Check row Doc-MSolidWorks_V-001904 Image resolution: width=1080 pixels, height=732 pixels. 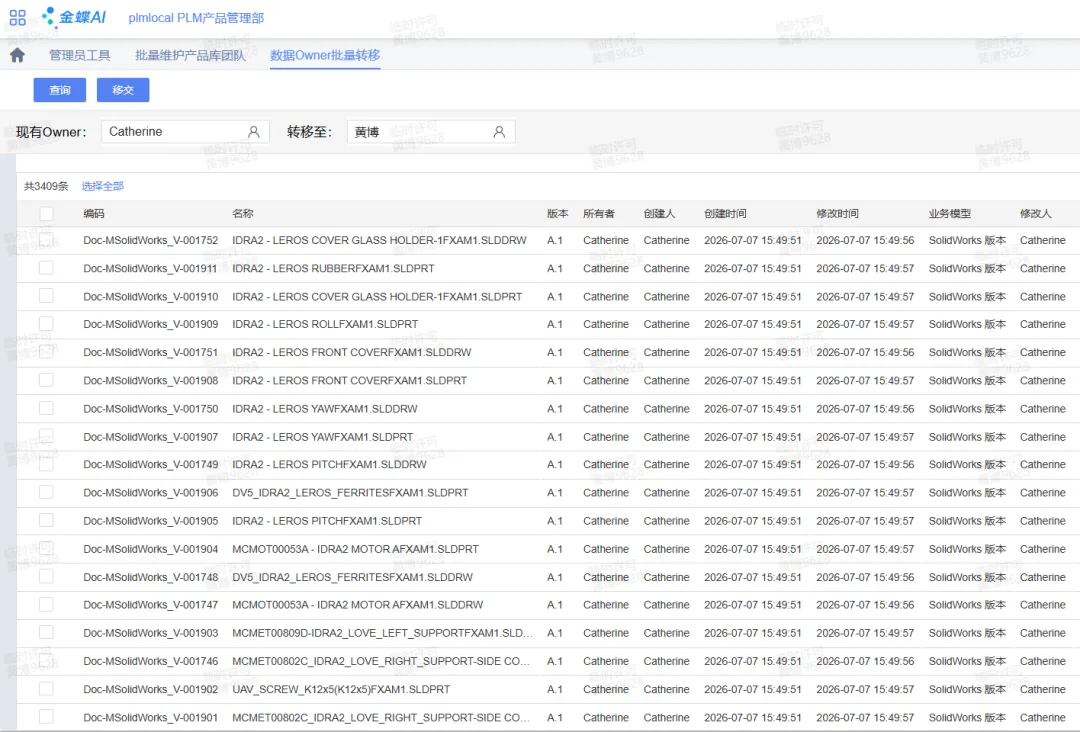46,549
